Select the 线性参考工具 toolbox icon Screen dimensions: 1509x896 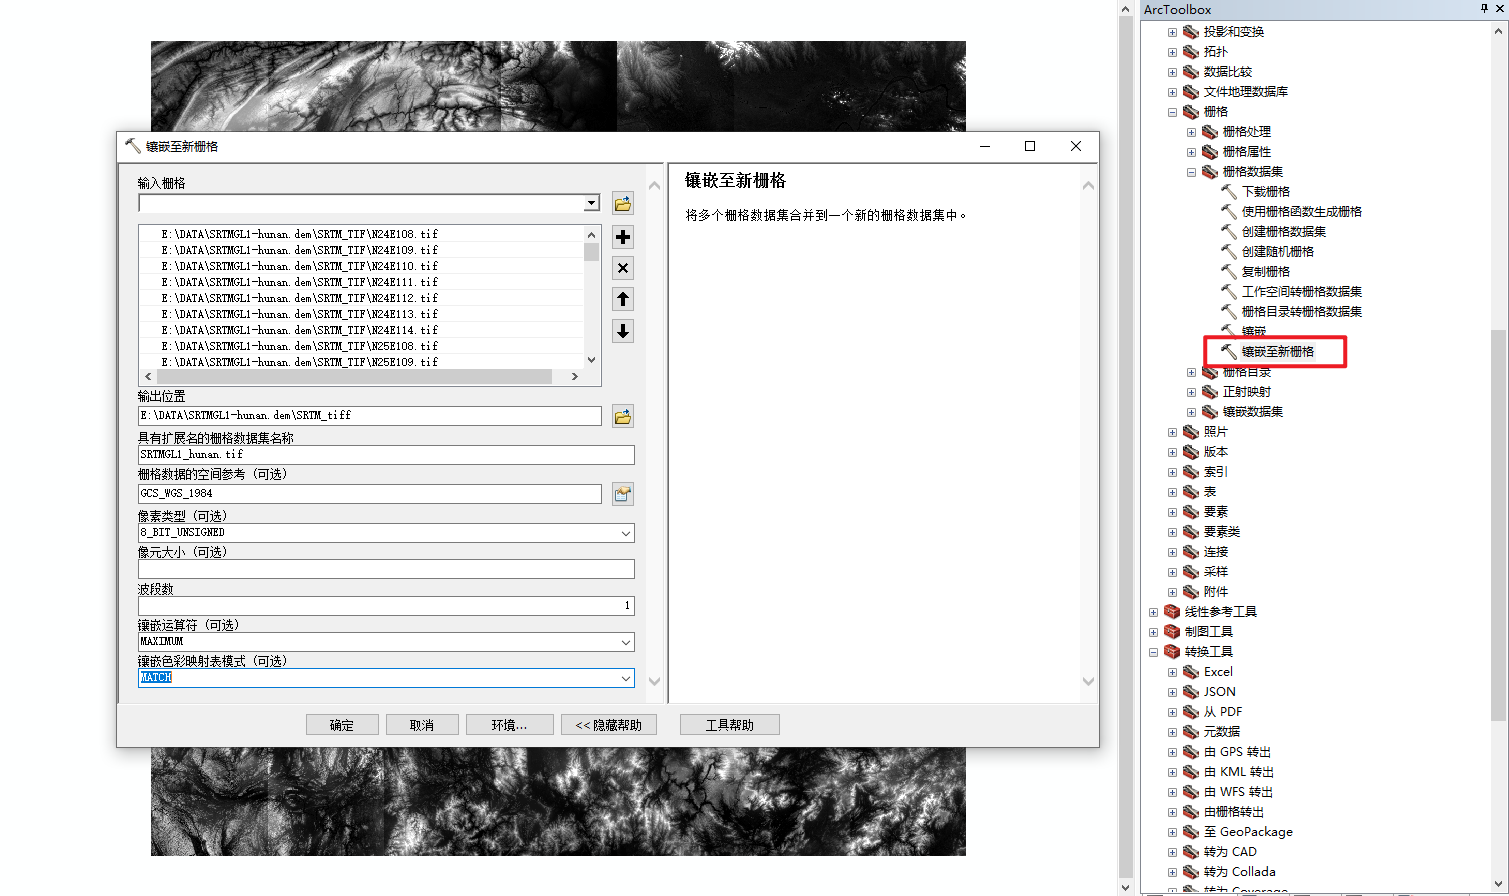point(1172,611)
